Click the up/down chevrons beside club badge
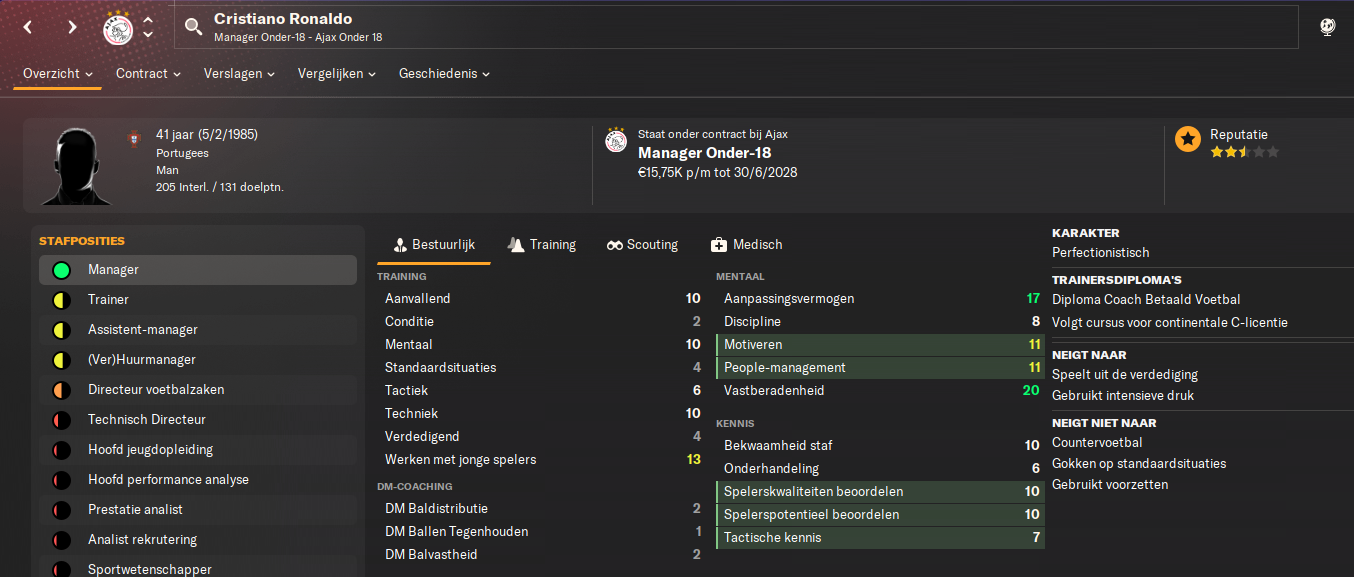Image resolution: width=1354 pixels, height=577 pixels. pos(148,27)
